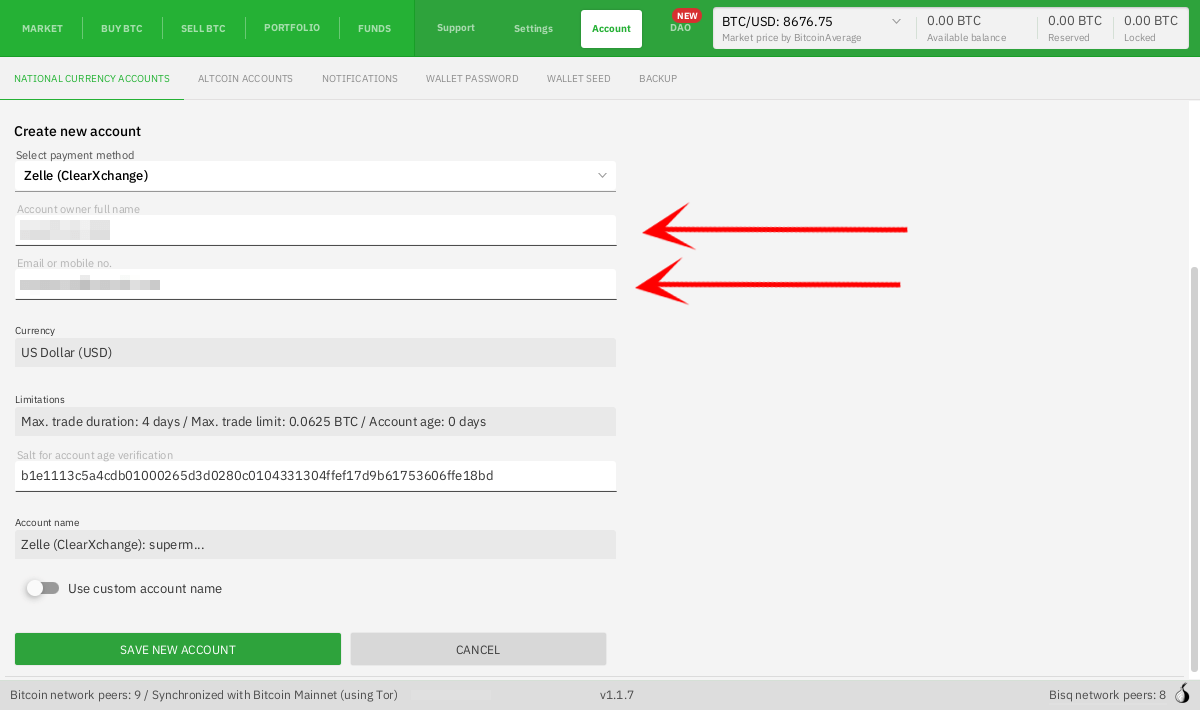
Task: Open the DAO section
Action: (x=680, y=28)
